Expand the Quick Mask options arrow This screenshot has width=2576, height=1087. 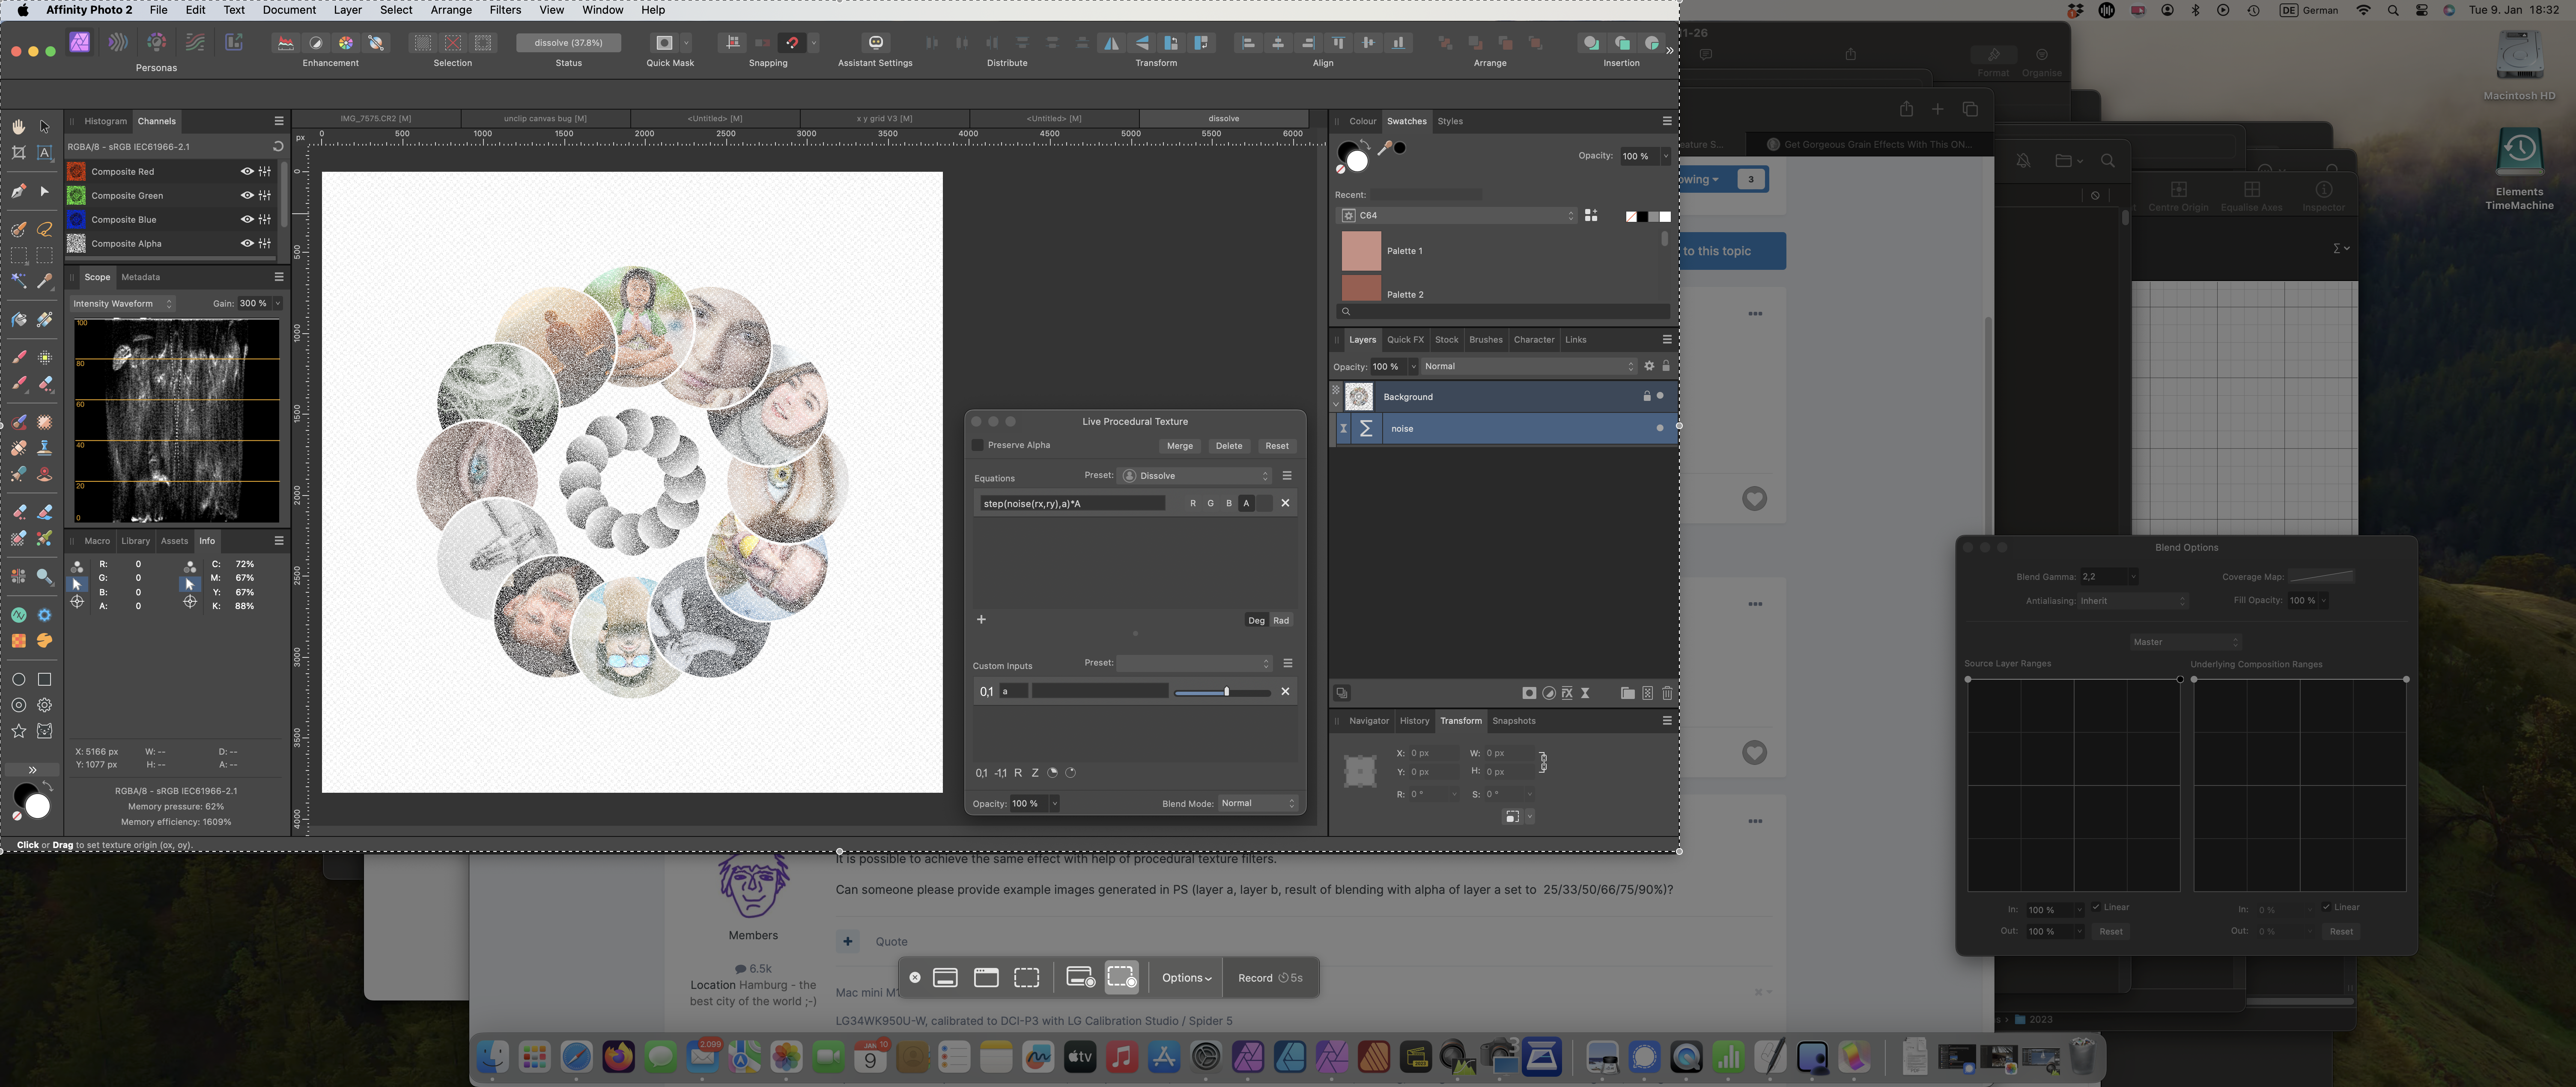pos(687,43)
